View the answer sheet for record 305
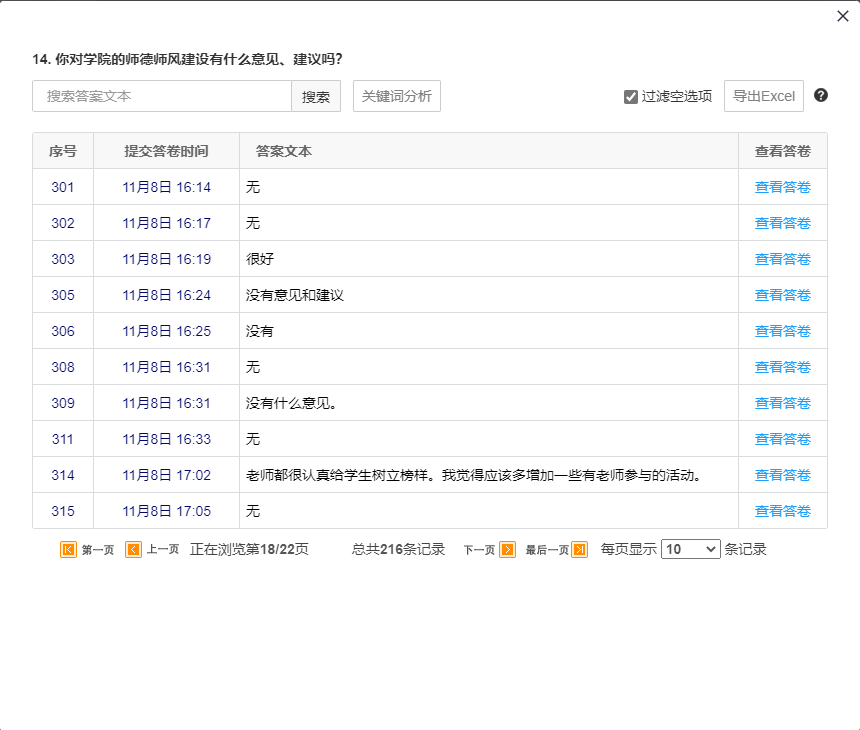This screenshot has height=730, width=860. tap(782, 295)
